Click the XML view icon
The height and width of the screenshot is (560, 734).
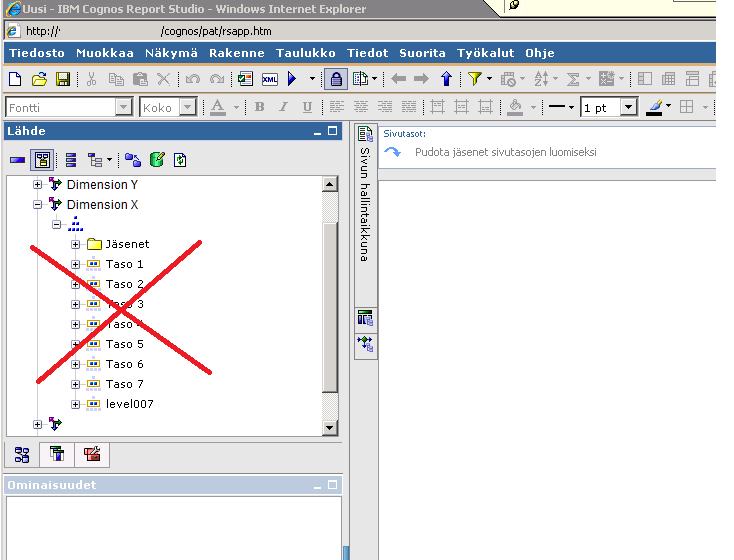click(270, 79)
